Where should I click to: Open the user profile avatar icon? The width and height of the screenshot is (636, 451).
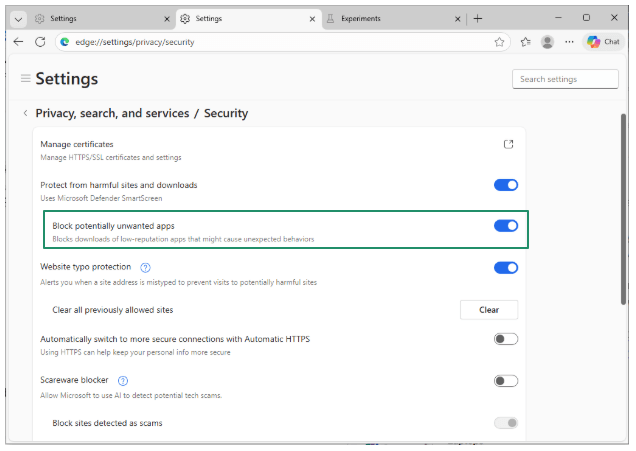(x=547, y=42)
